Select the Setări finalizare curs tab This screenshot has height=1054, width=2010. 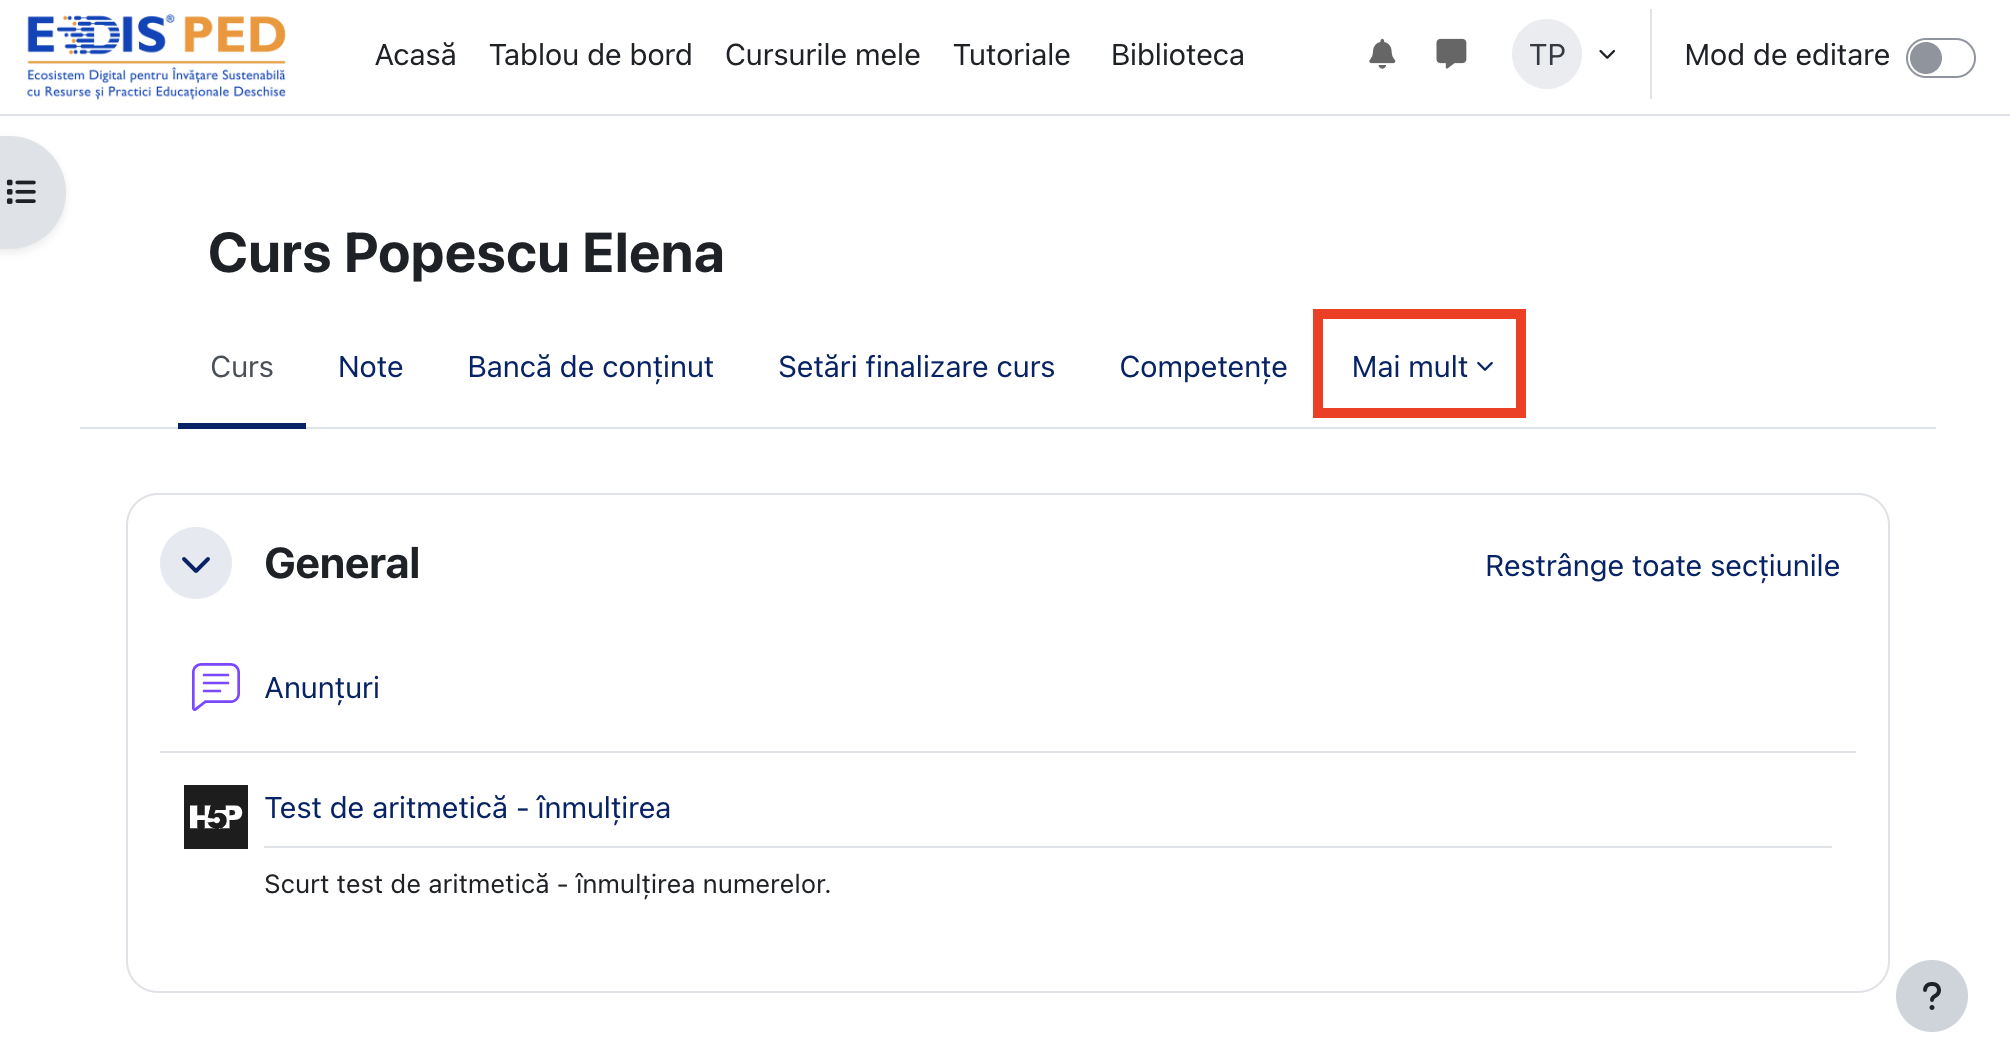point(916,367)
